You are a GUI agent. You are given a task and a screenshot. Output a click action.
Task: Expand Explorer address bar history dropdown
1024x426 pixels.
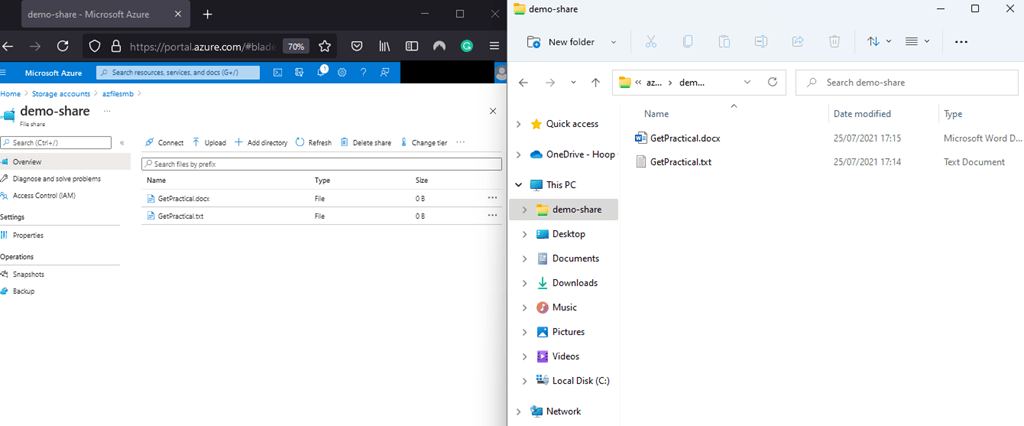[748, 83]
